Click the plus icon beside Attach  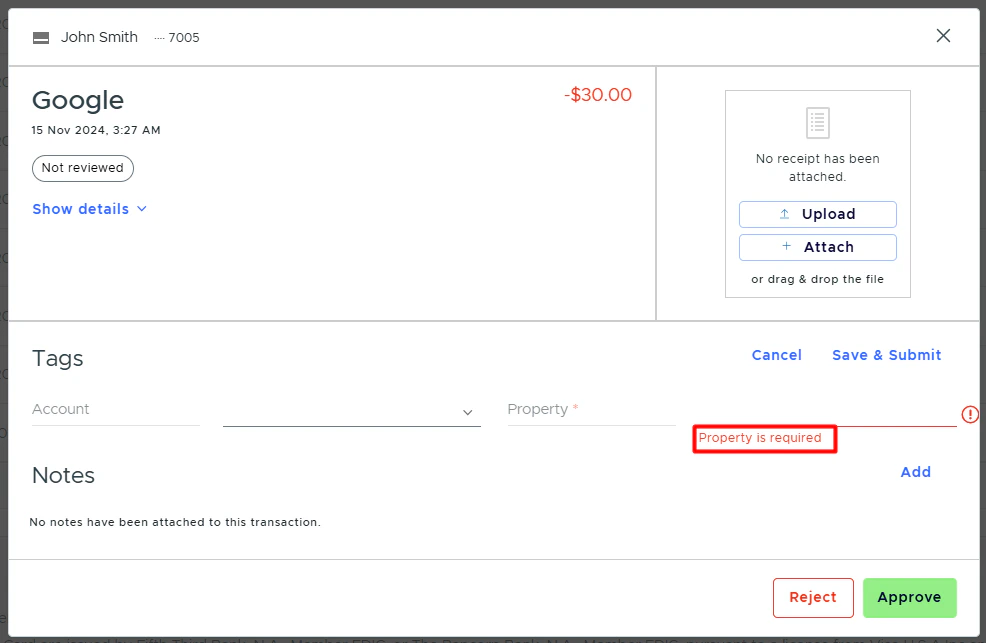point(787,247)
